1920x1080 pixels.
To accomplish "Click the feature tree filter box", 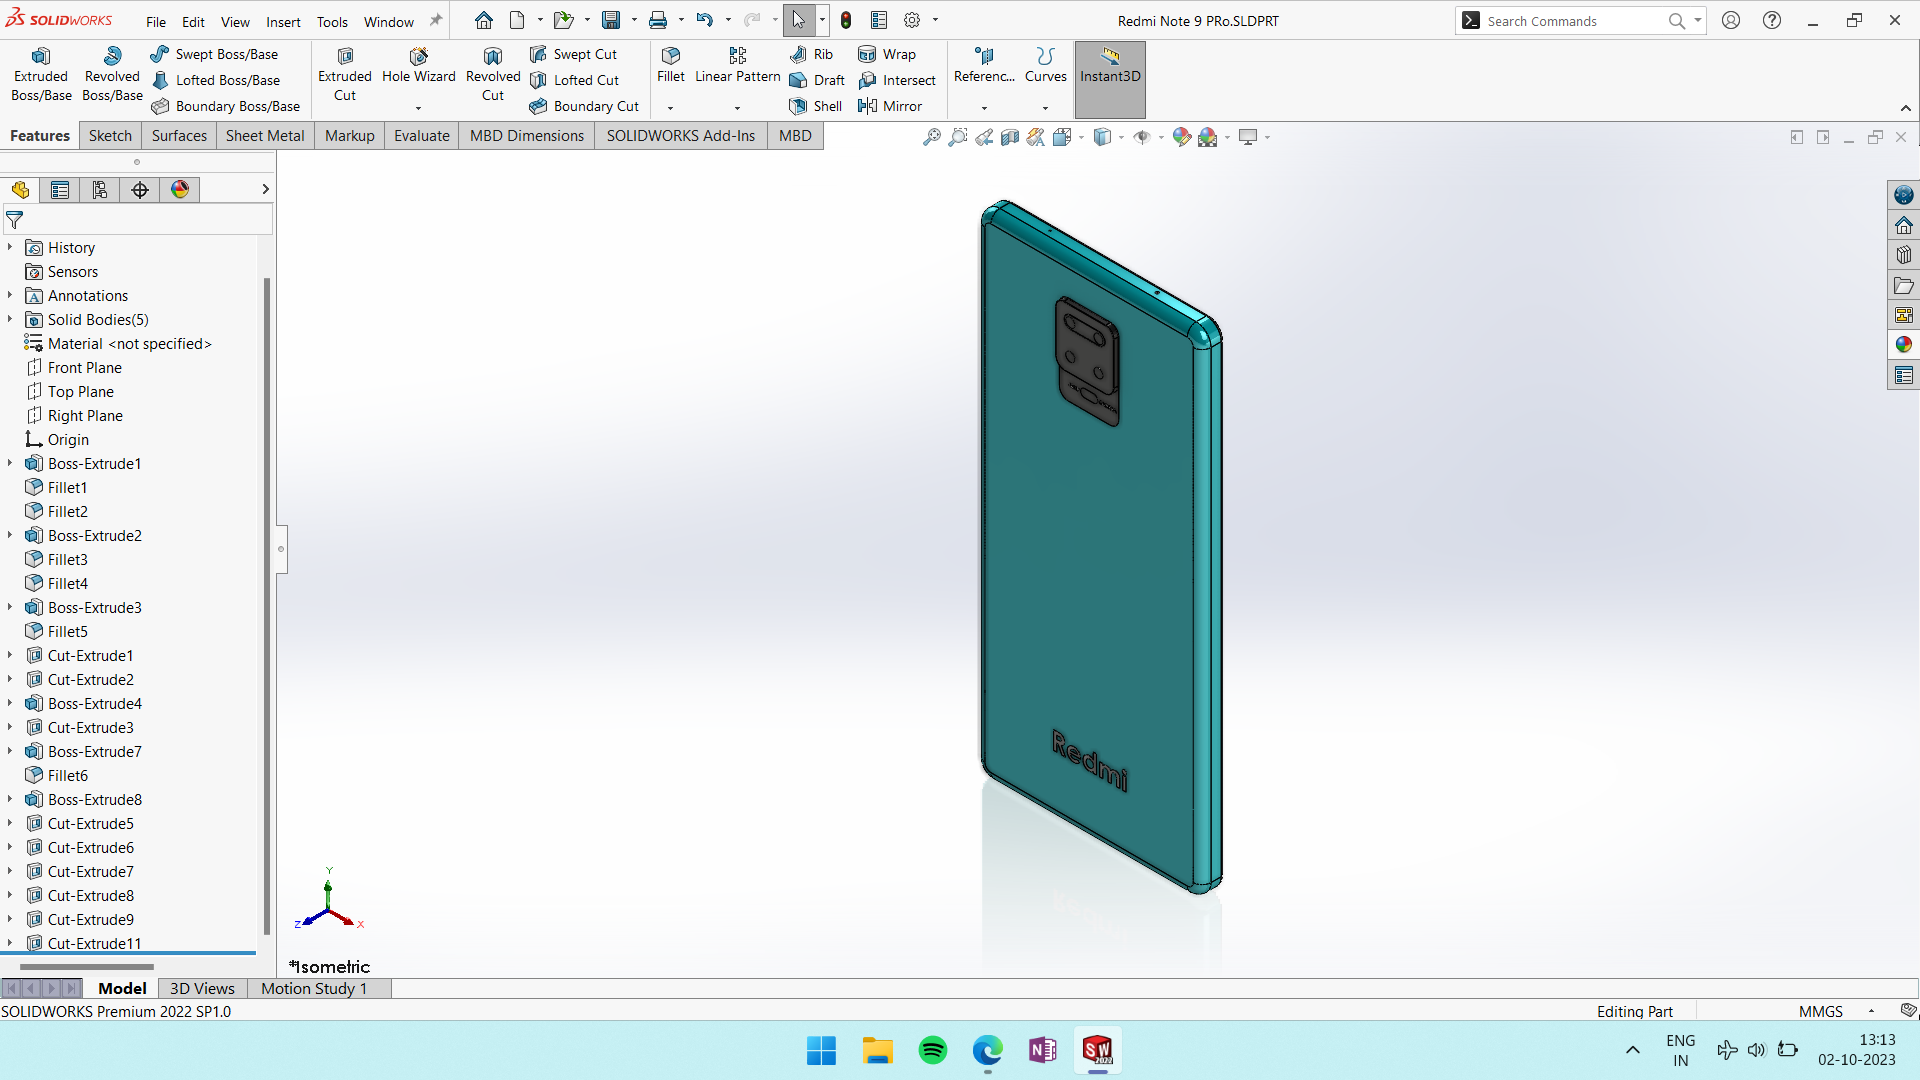I will pyautogui.click(x=138, y=219).
